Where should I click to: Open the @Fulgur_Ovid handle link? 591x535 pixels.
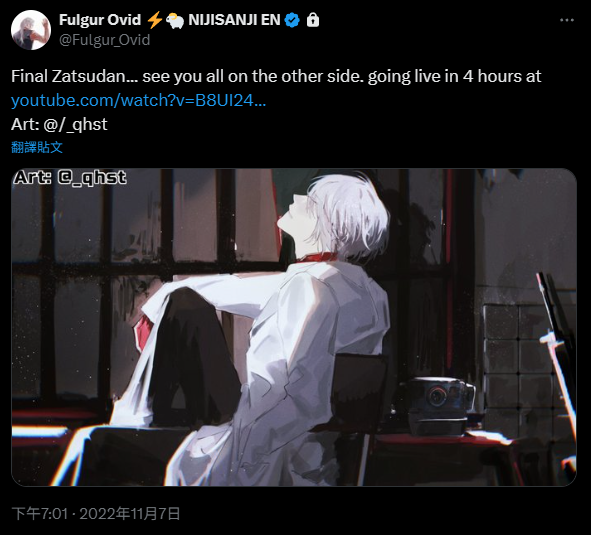[104, 40]
